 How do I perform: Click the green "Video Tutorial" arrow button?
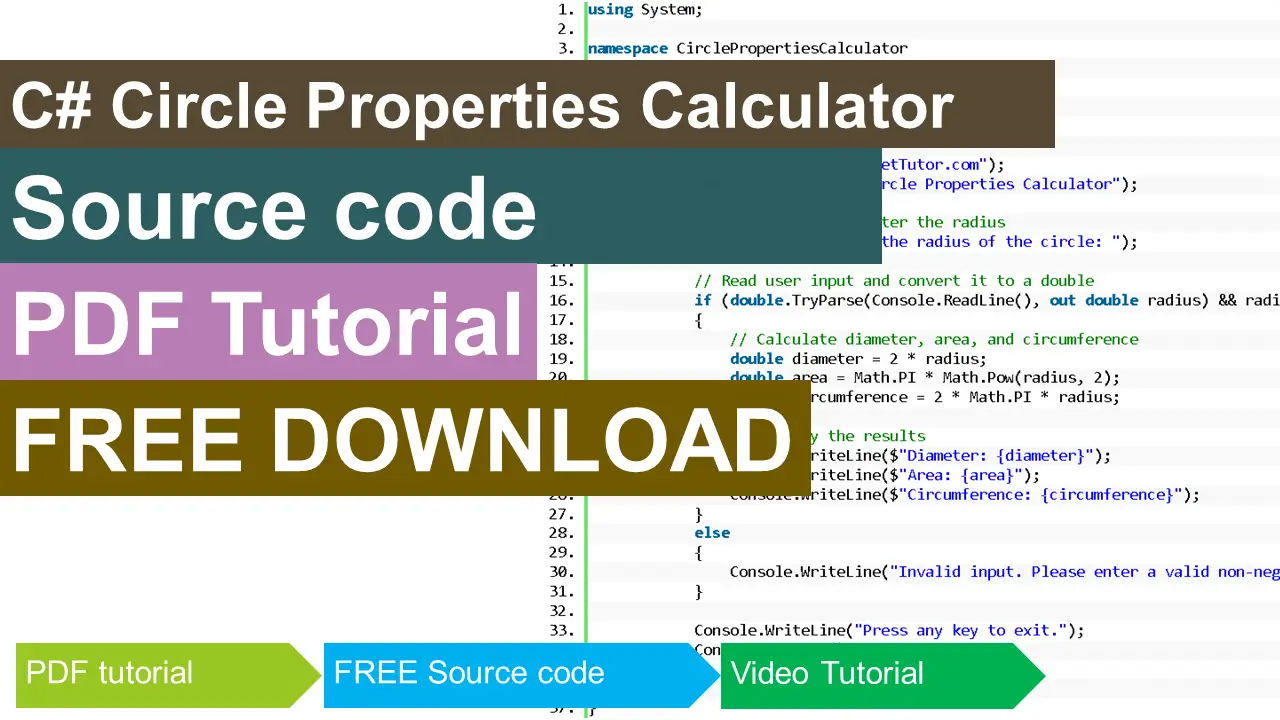pos(882,675)
